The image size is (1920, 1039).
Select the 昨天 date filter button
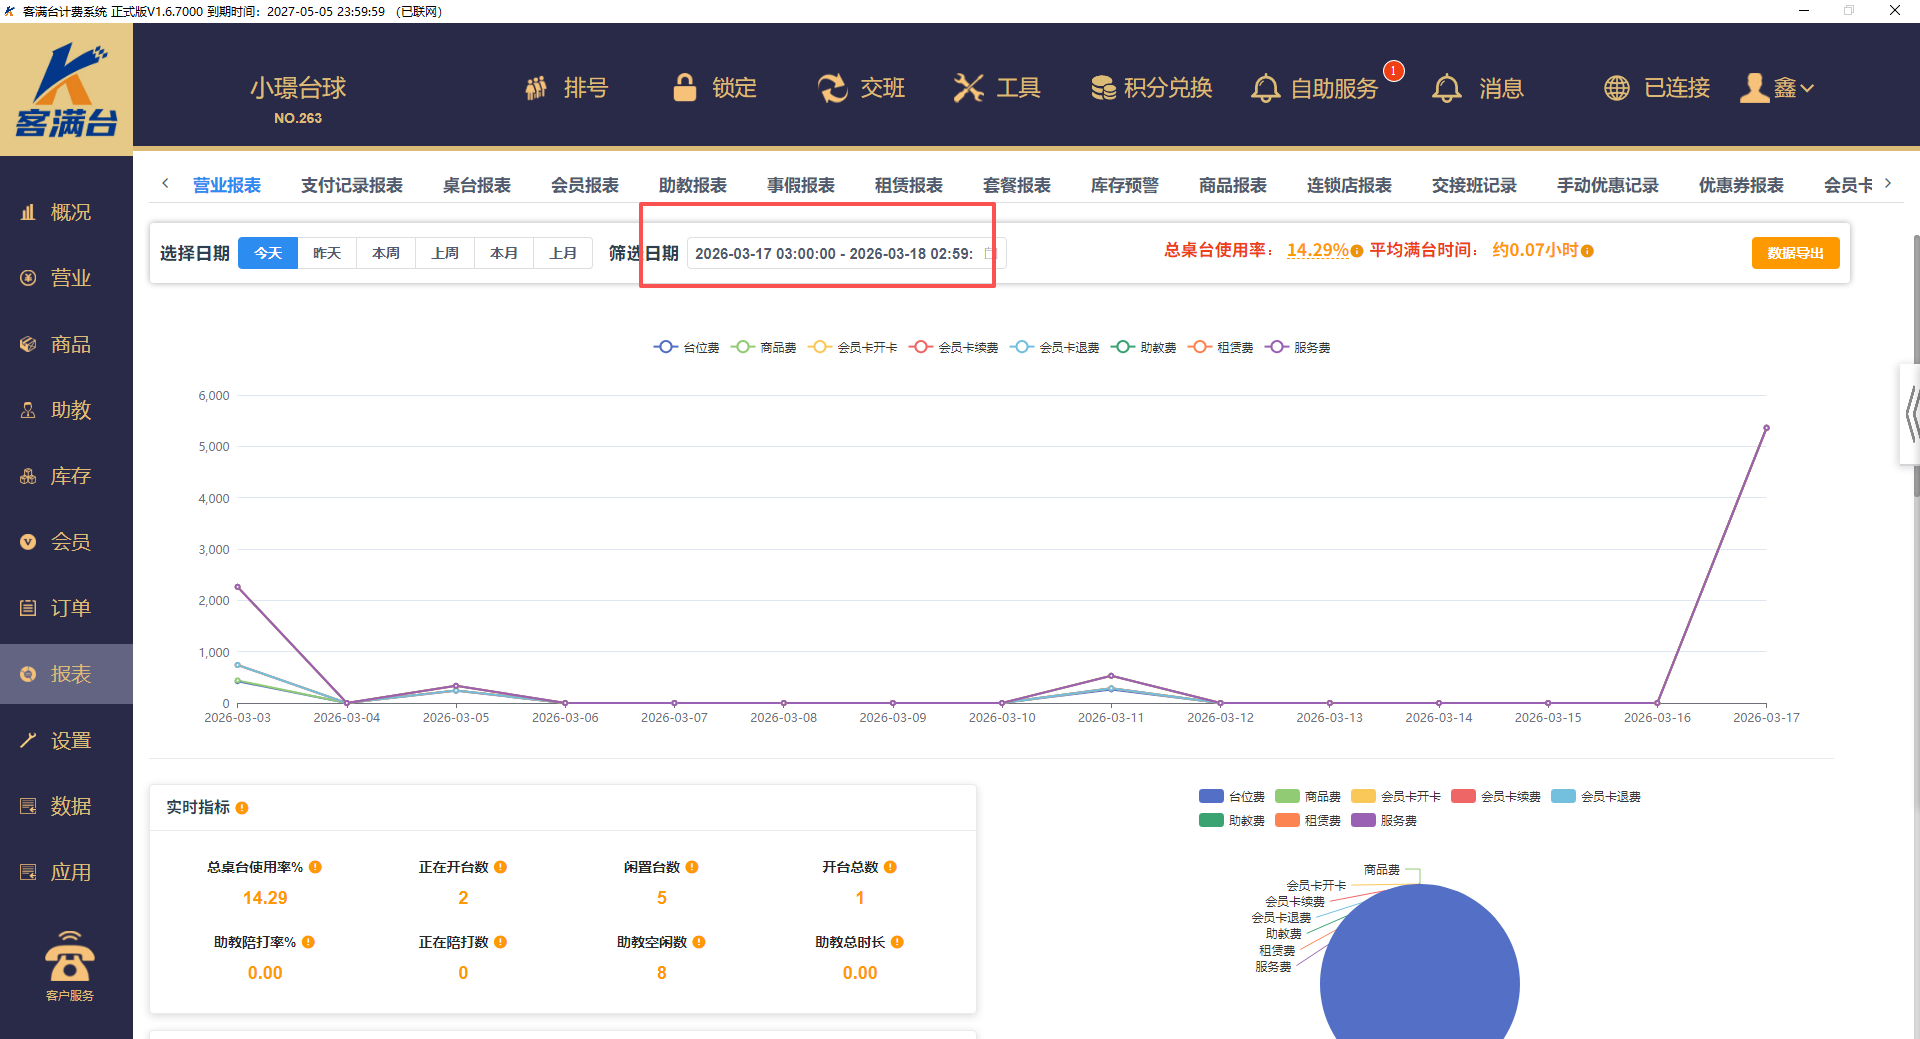coord(327,253)
